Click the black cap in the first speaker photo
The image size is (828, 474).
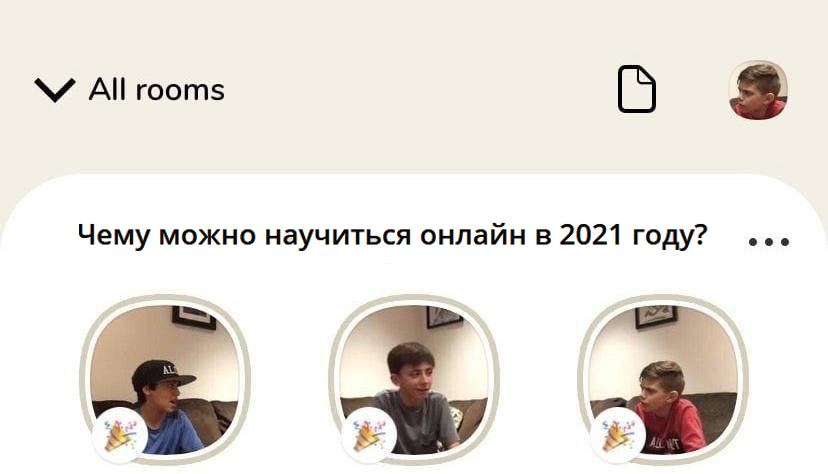pyautogui.click(x=163, y=375)
